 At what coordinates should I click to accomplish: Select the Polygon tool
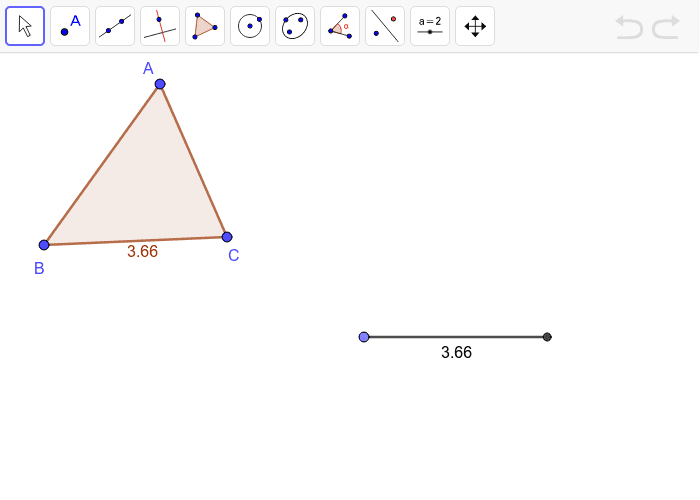coord(205,26)
